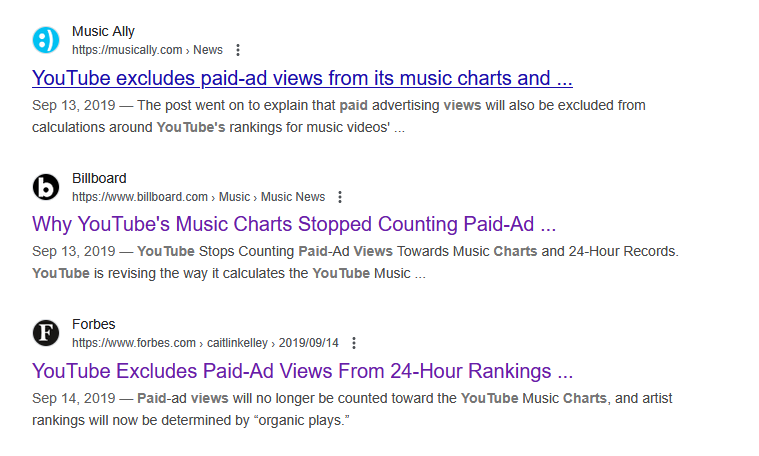759x456 pixels.
Task: Open 'YouTube excludes paid-ad views' Music Ally article
Action: click(x=302, y=78)
